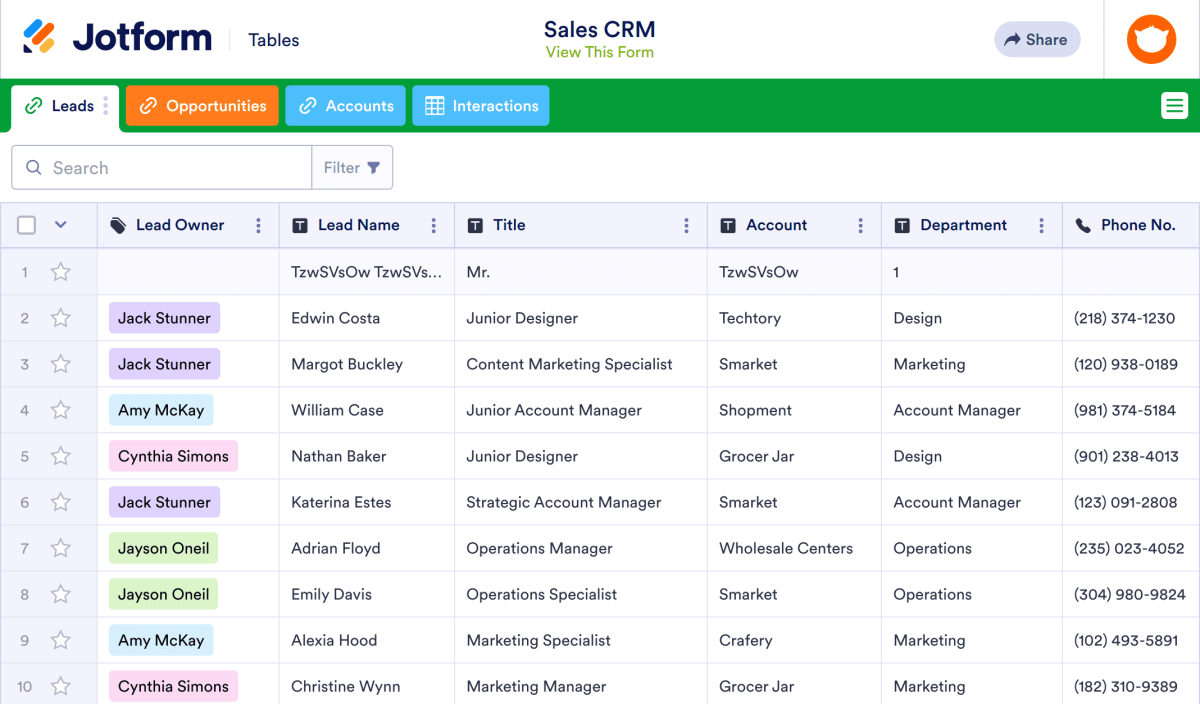
Task: Favorite the Katerina Estes lead
Action: (x=61, y=502)
